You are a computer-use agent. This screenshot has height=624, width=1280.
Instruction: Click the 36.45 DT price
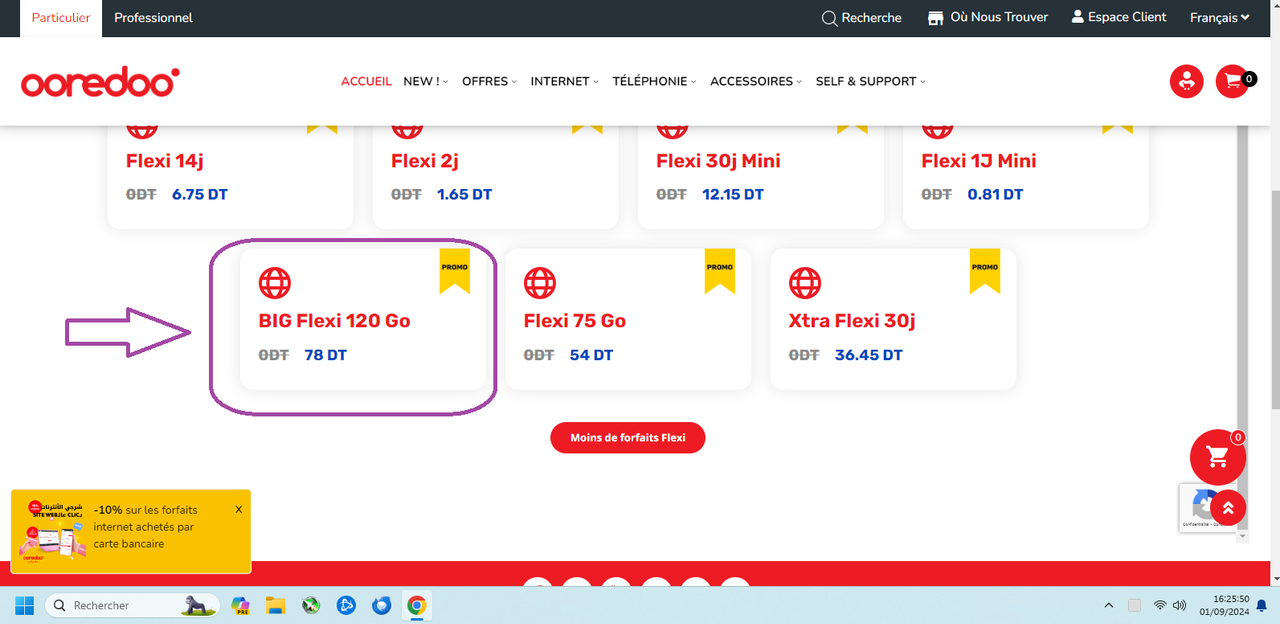tap(869, 355)
